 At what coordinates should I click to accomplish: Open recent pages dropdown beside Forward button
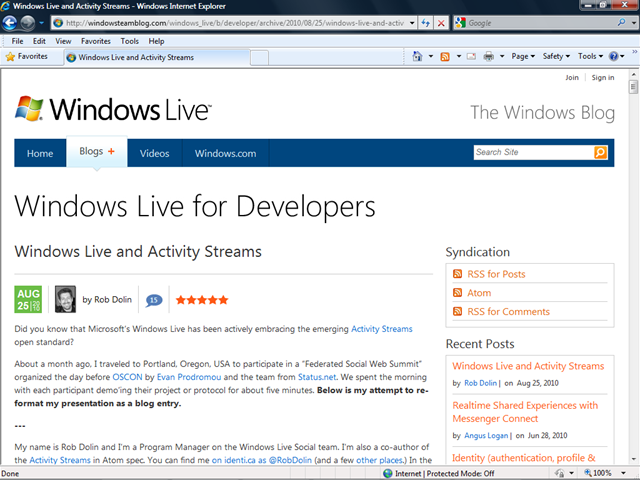coord(41,23)
